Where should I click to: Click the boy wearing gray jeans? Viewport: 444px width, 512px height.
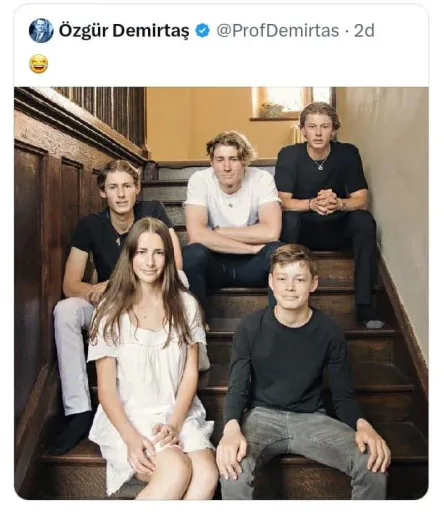(x=300, y=373)
